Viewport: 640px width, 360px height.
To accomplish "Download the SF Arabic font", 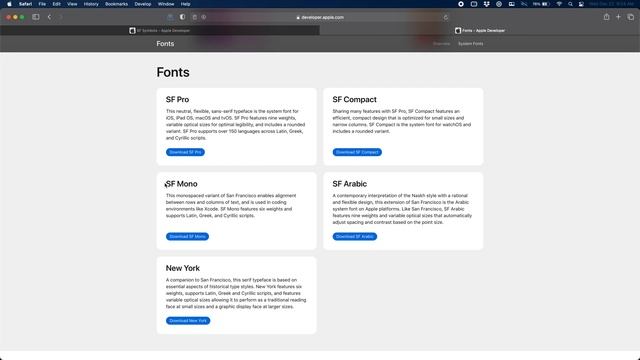I will click(x=355, y=237).
